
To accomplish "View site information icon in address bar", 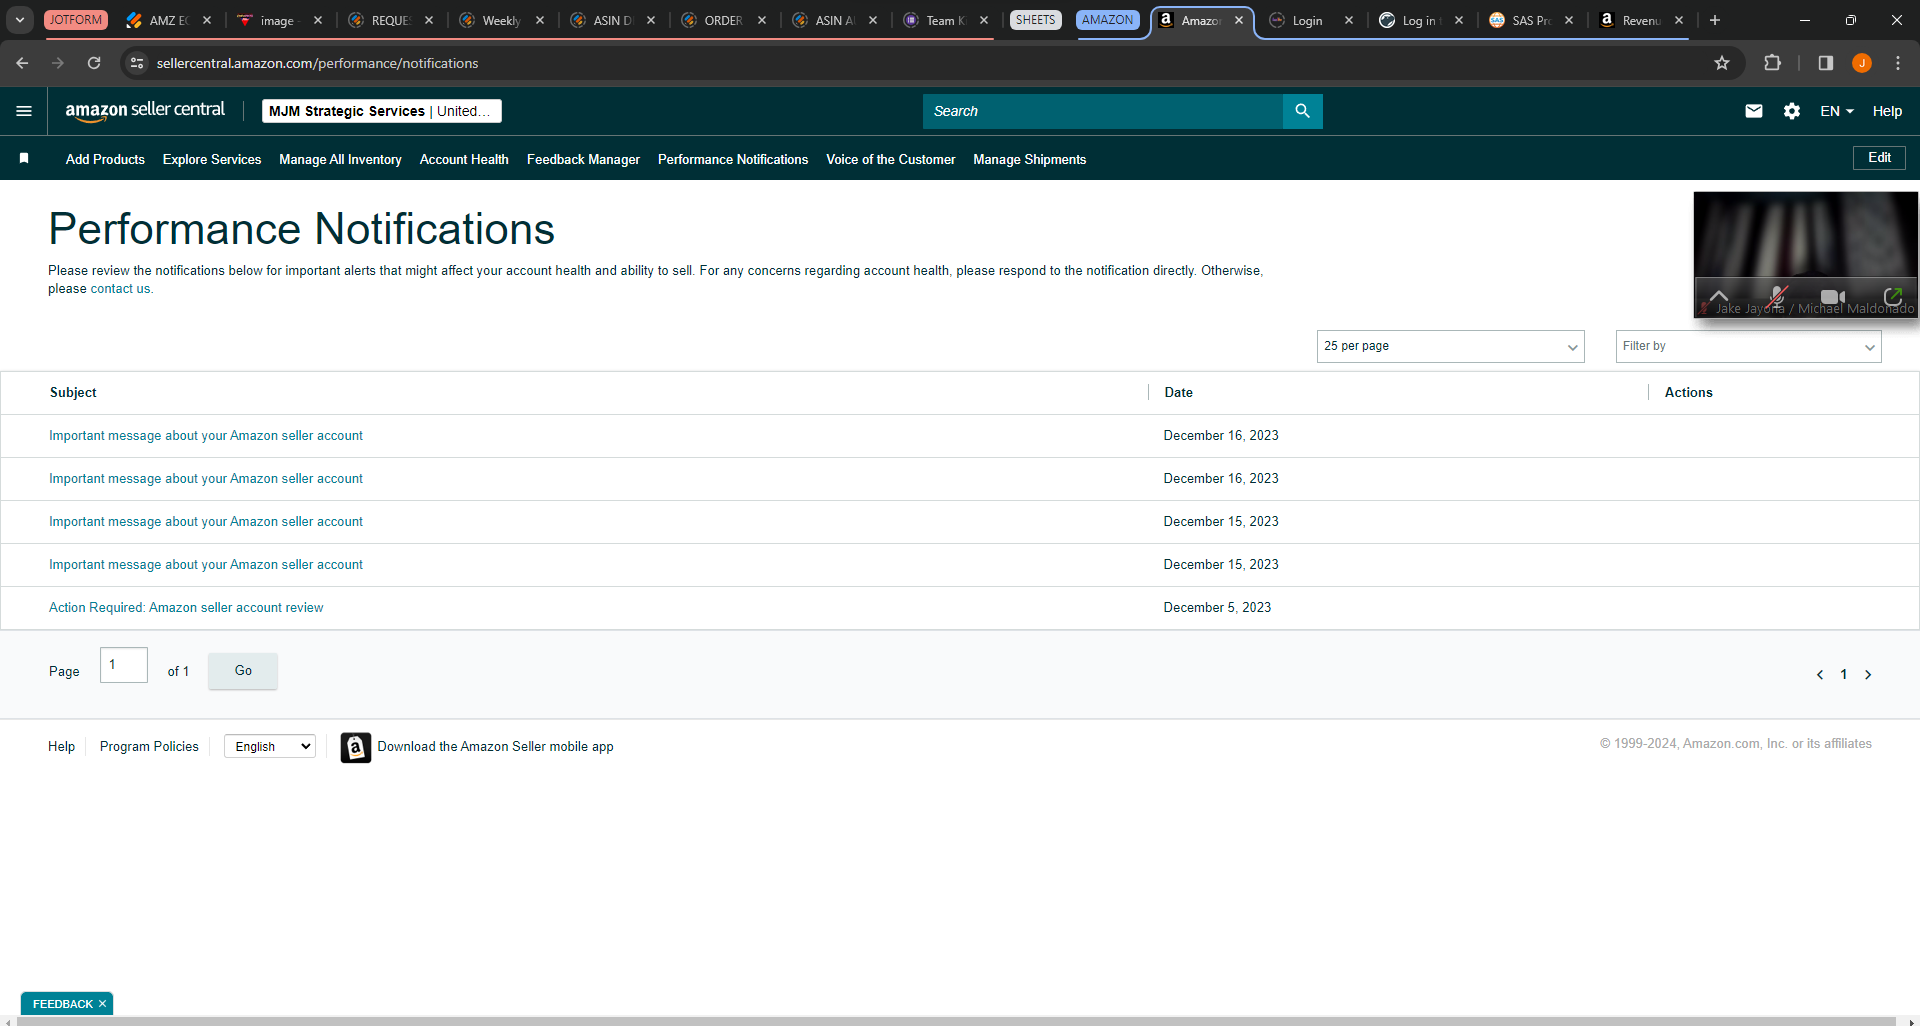I will click(137, 63).
